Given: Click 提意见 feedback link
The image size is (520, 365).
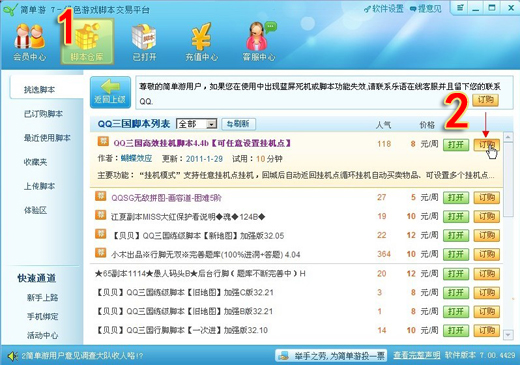Looking at the screenshot, I should [426, 9].
